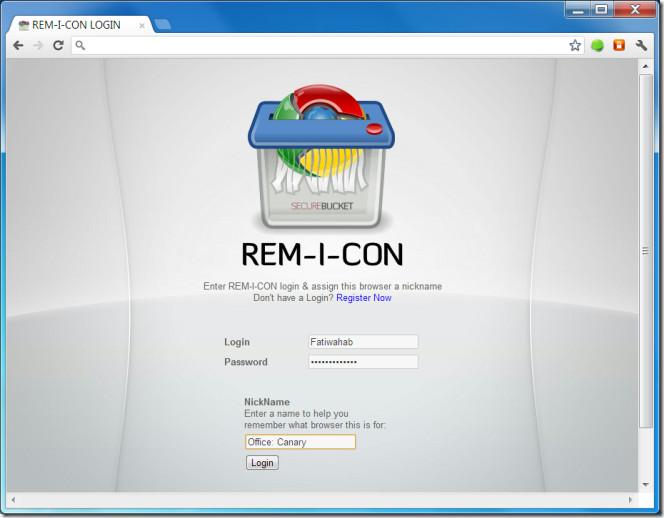
Task: Click the vertical scrollbar down arrow
Action: (645, 484)
